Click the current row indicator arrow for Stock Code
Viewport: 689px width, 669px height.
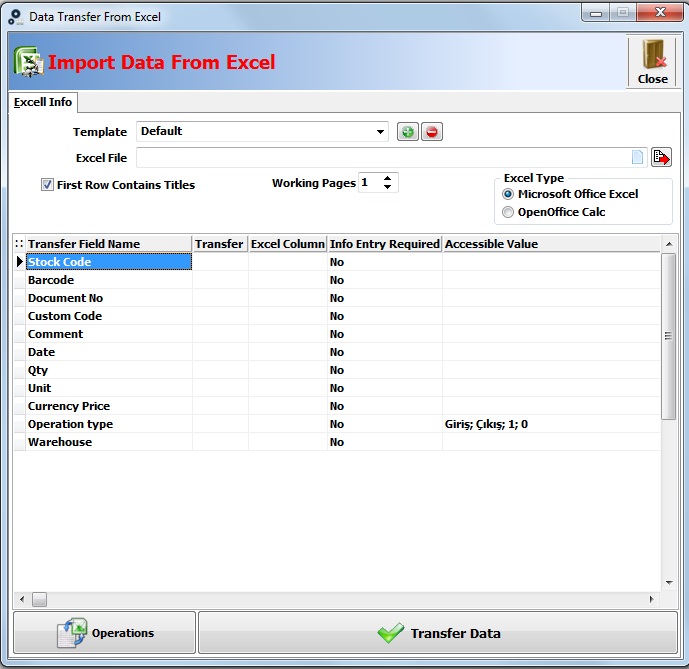coord(19,262)
